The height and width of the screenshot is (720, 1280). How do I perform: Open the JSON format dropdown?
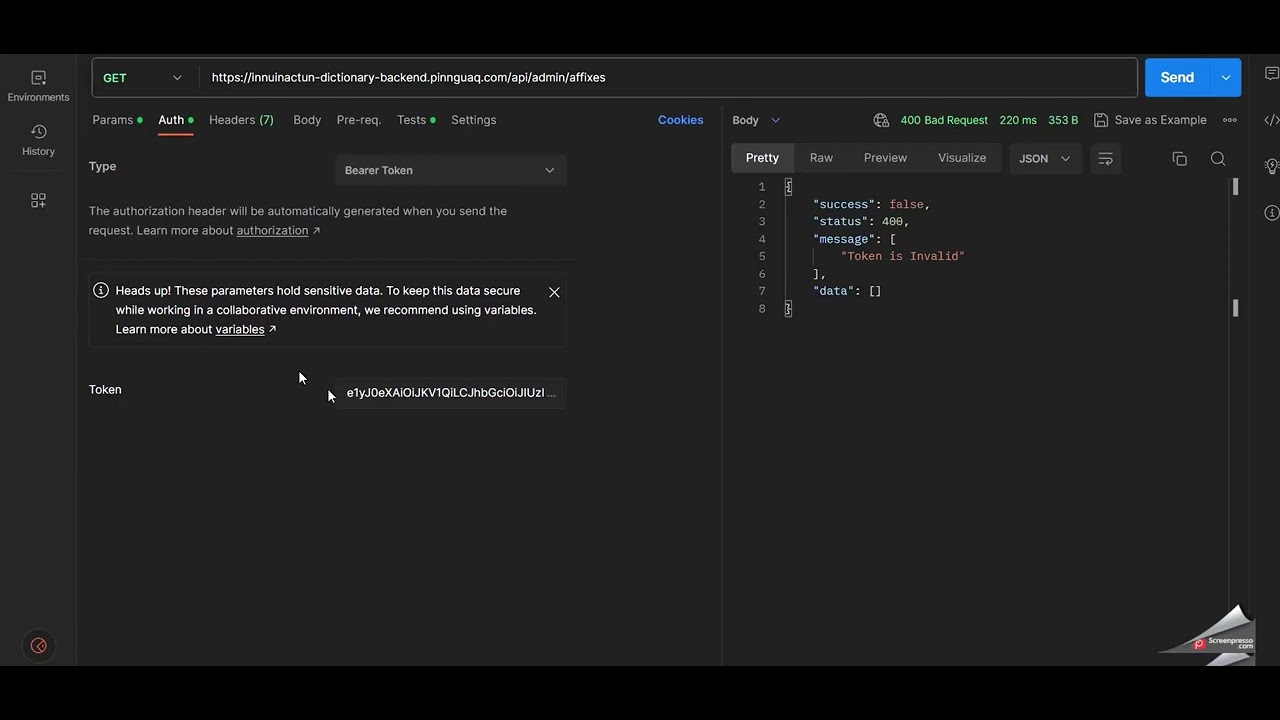(x=1044, y=159)
